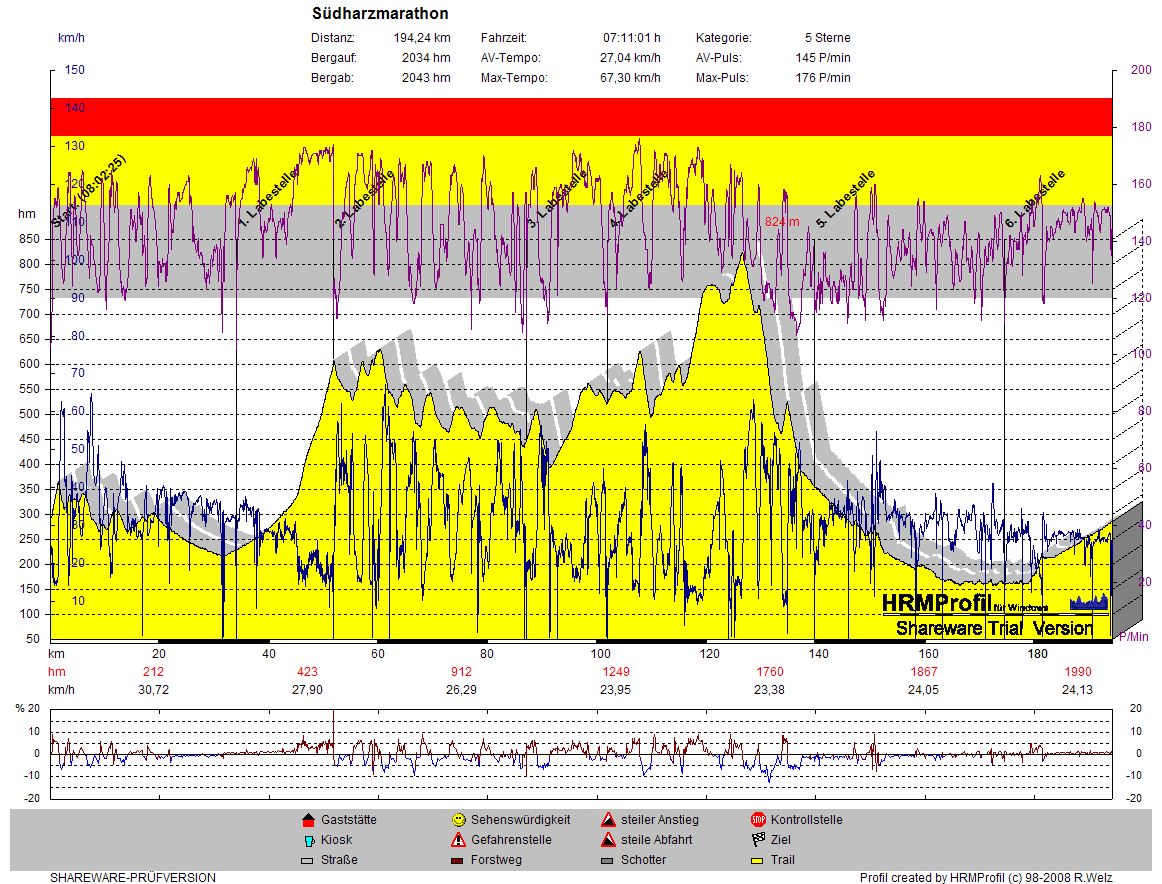Click the Kontrollstelle stop sign icon
Image resolution: width=1162 pixels, height=884 pixels.
758,820
